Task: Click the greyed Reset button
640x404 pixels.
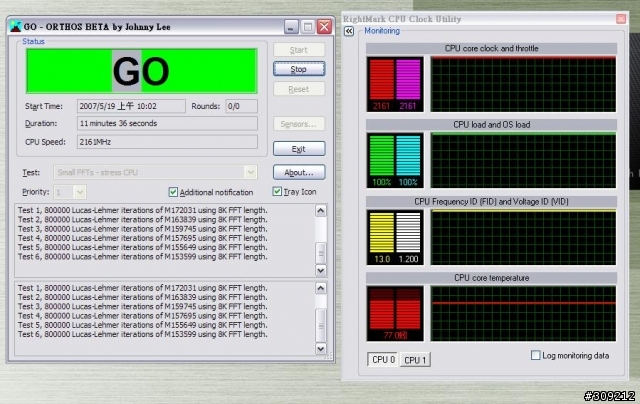Action: 299,89
